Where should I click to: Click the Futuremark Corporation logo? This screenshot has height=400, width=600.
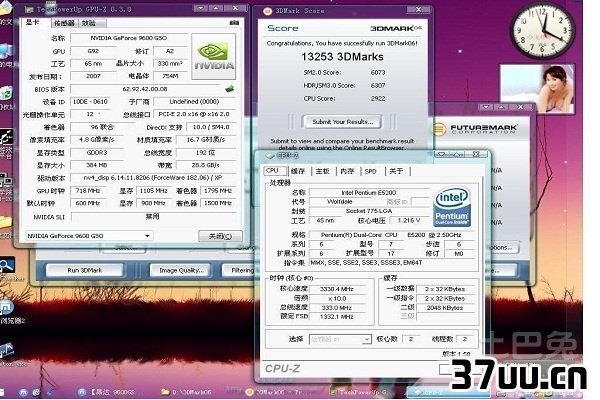[477, 129]
